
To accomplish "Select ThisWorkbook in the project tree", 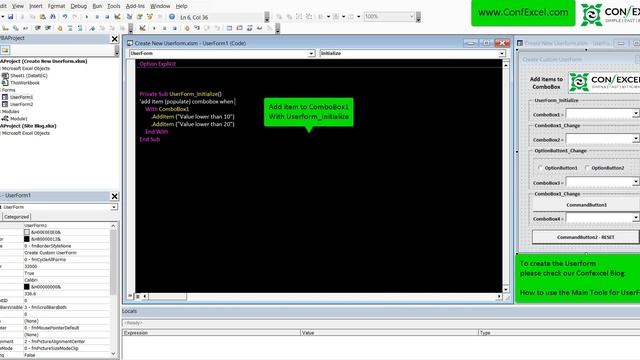I will (24, 83).
